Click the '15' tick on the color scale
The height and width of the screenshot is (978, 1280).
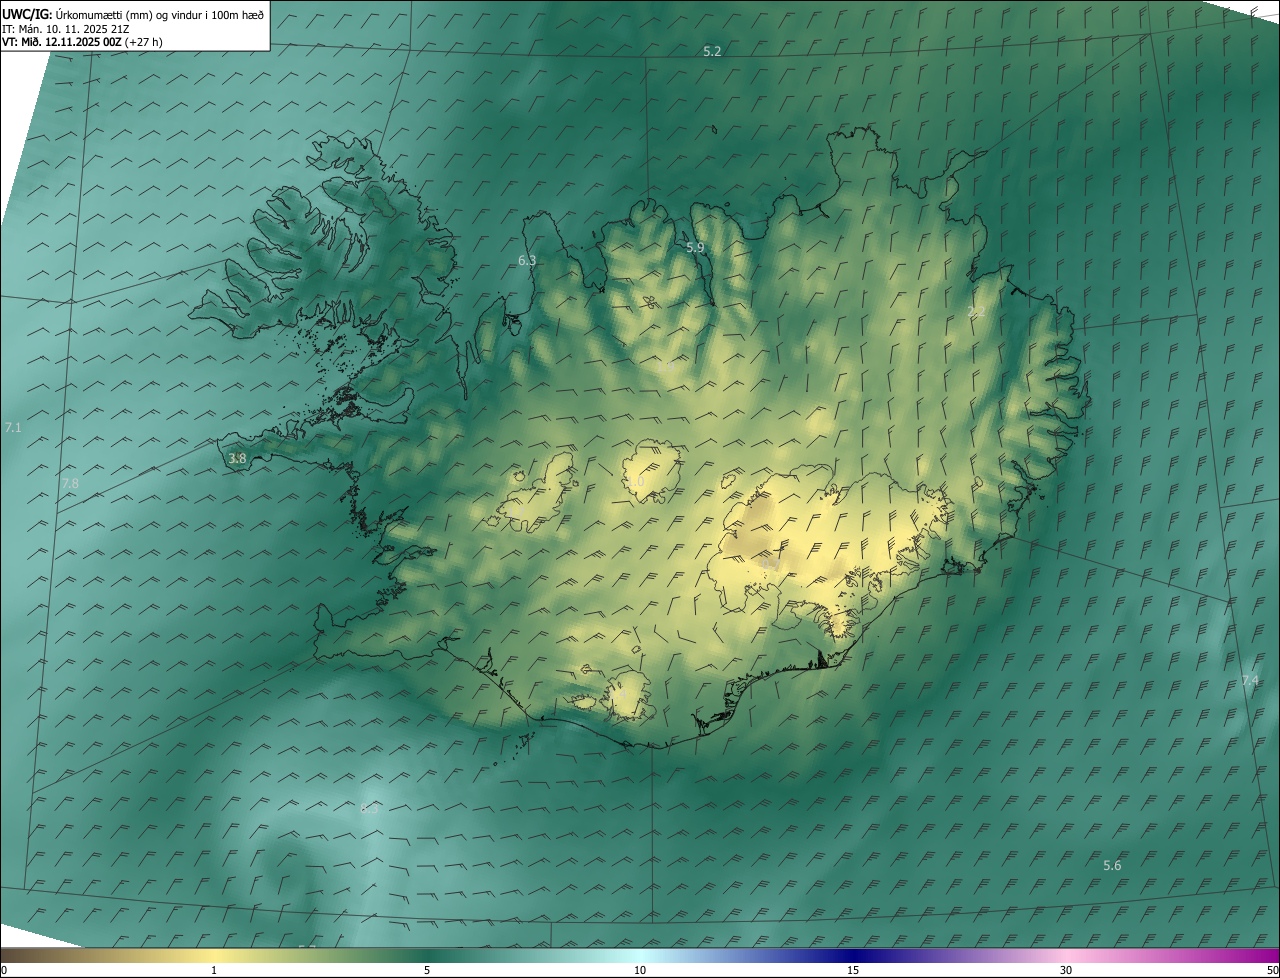(853, 970)
